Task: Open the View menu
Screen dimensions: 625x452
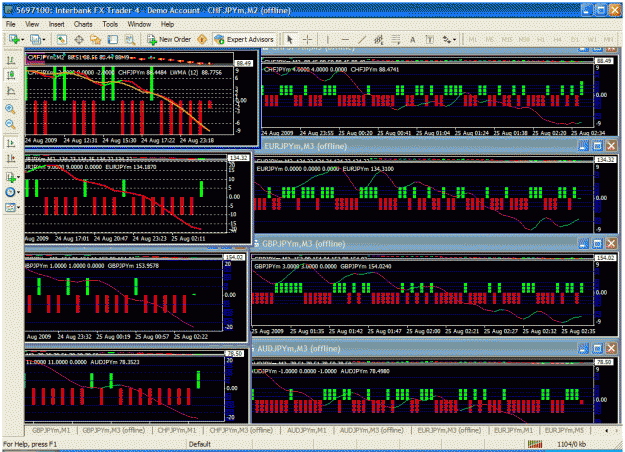Action: pyautogui.click(x=32, y=24)
